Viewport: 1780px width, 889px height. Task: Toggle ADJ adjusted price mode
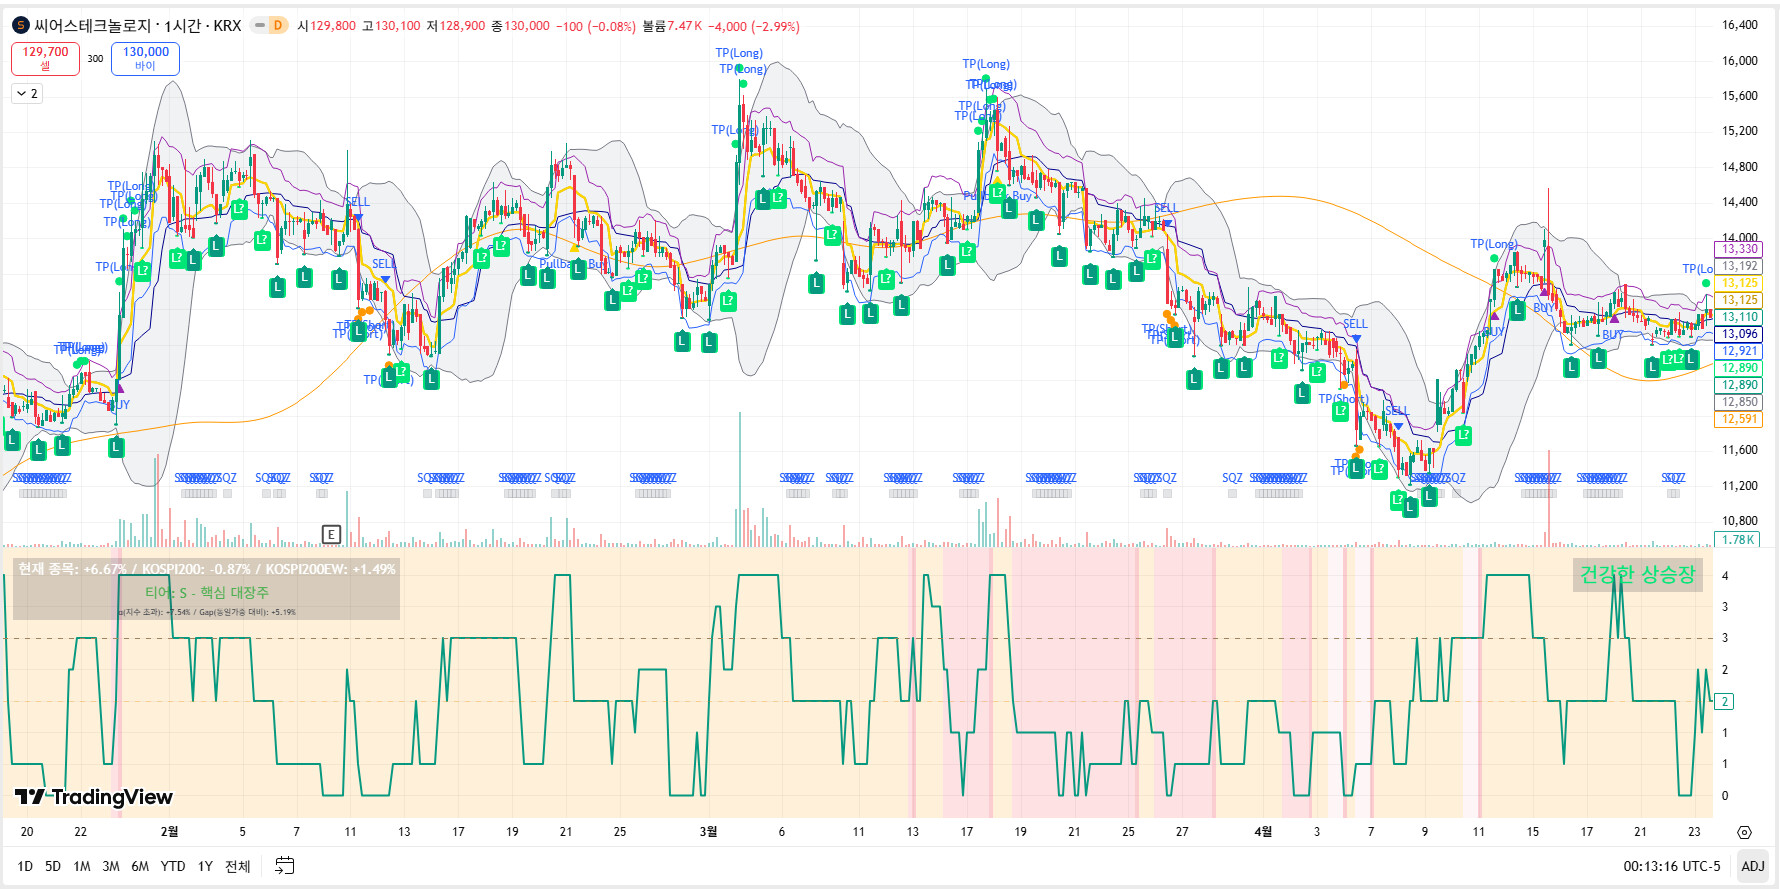point(1753,866)
